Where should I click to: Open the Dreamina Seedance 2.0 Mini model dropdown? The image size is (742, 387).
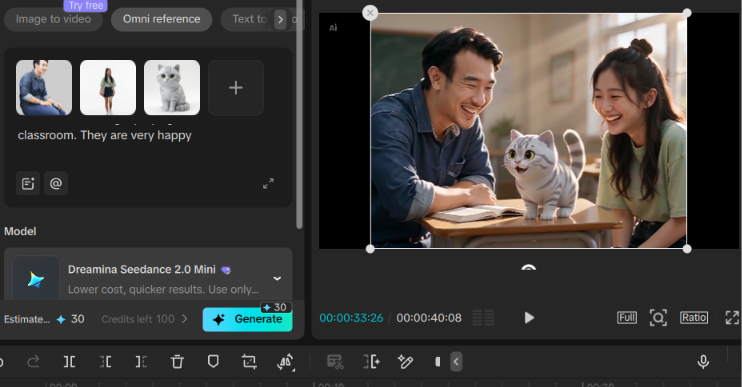tap(277, 278)
